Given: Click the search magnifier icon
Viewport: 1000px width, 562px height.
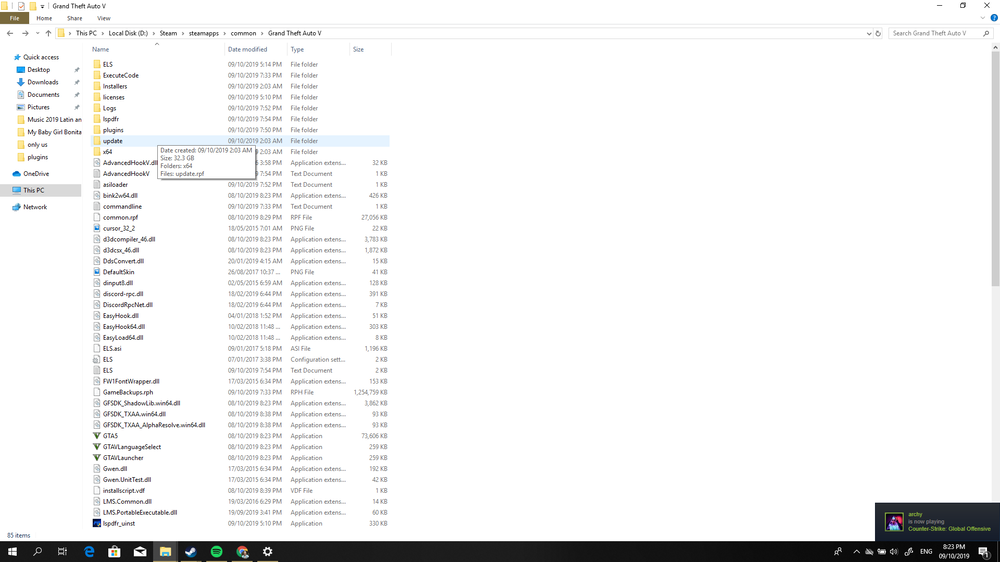Looking at the screenshot, I should point(986,33).
